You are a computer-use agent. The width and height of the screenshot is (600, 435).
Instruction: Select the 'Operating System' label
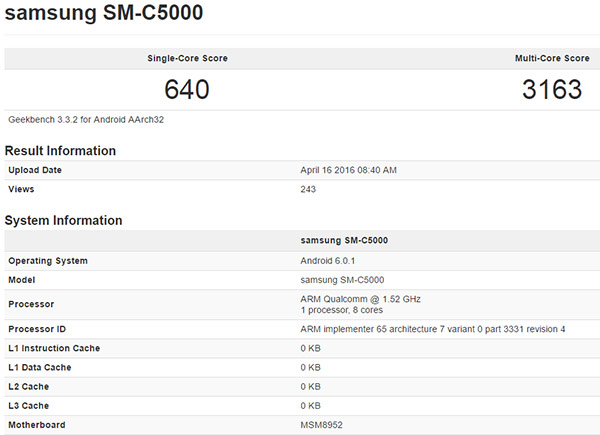pos(48,261)
